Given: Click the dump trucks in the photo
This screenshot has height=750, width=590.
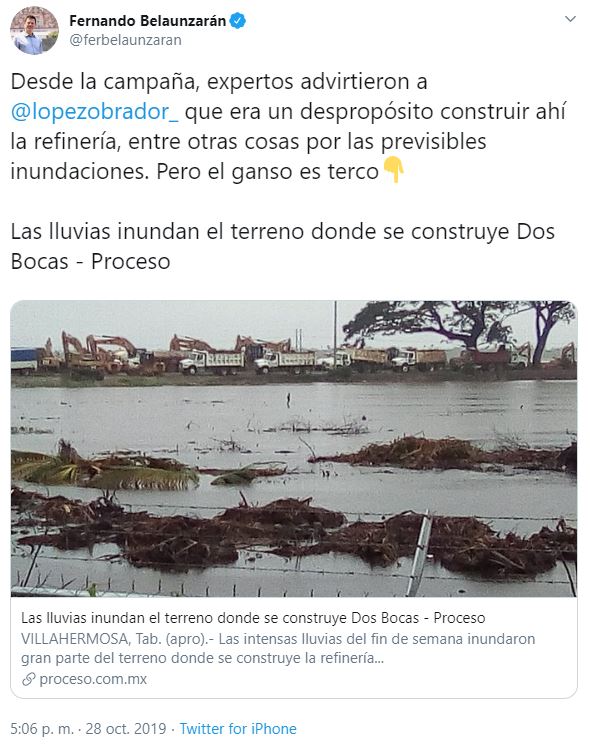Looking at the screenshot, I should (311, 360).
